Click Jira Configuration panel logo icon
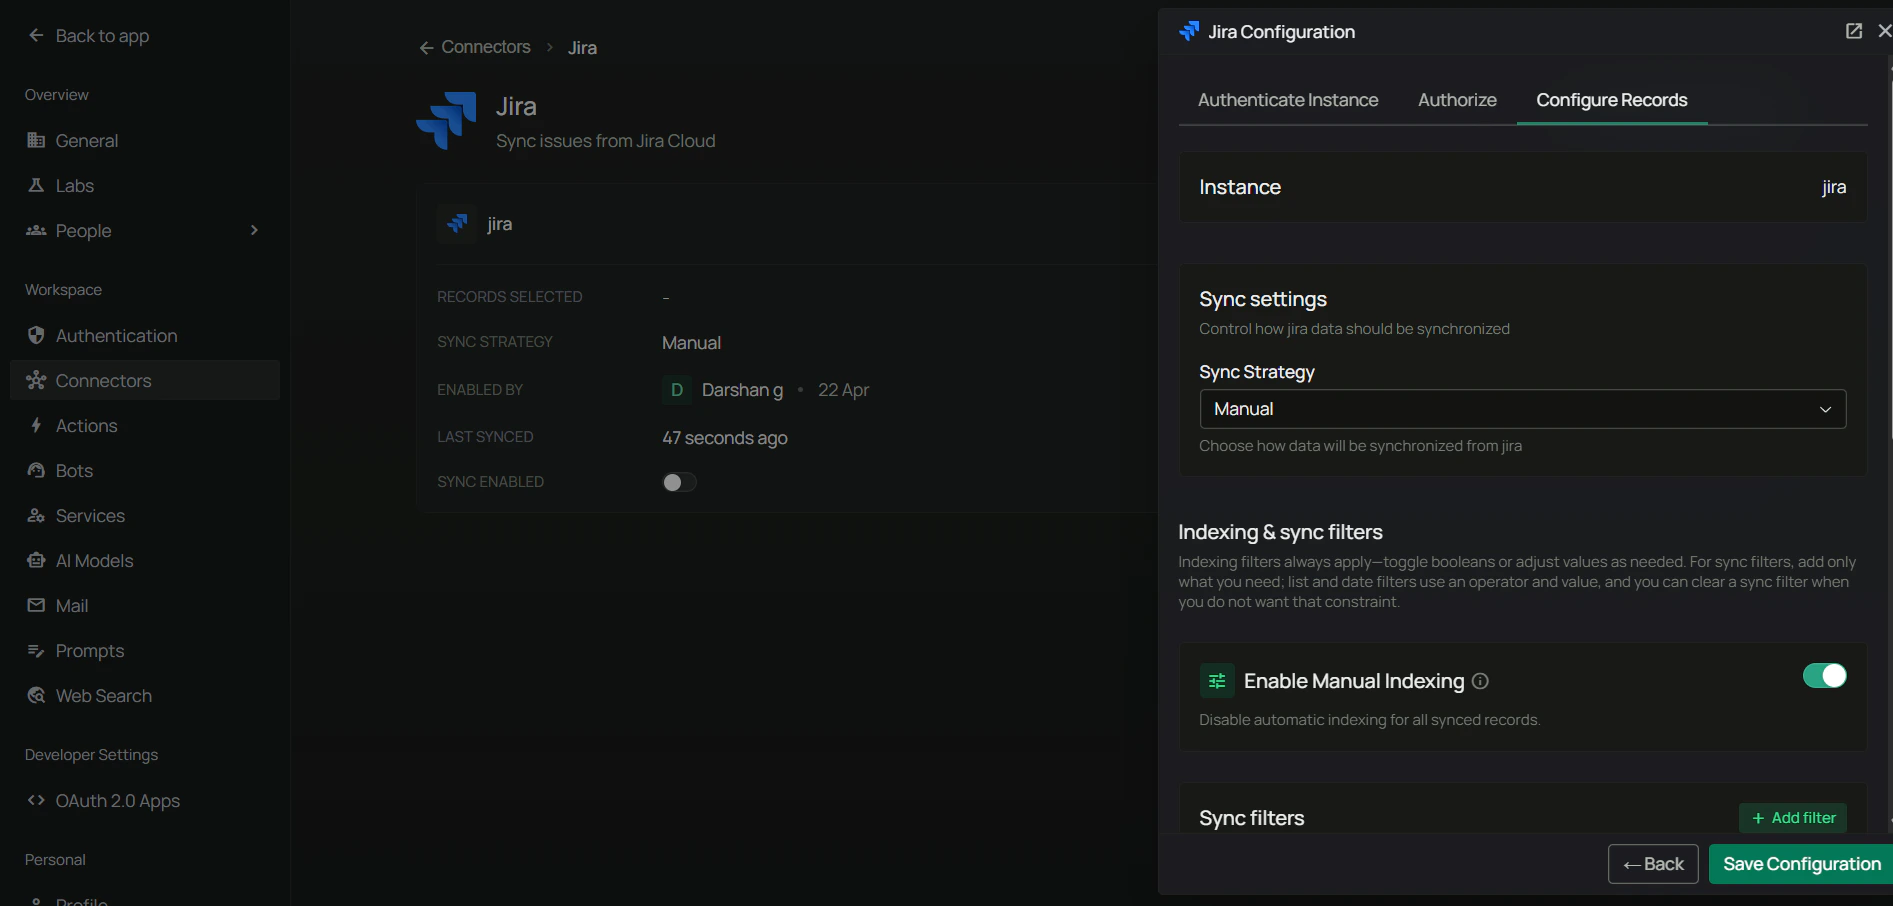Image resolution: width=1893 pixels, height=906 pixels. (x=1189, y=31)
